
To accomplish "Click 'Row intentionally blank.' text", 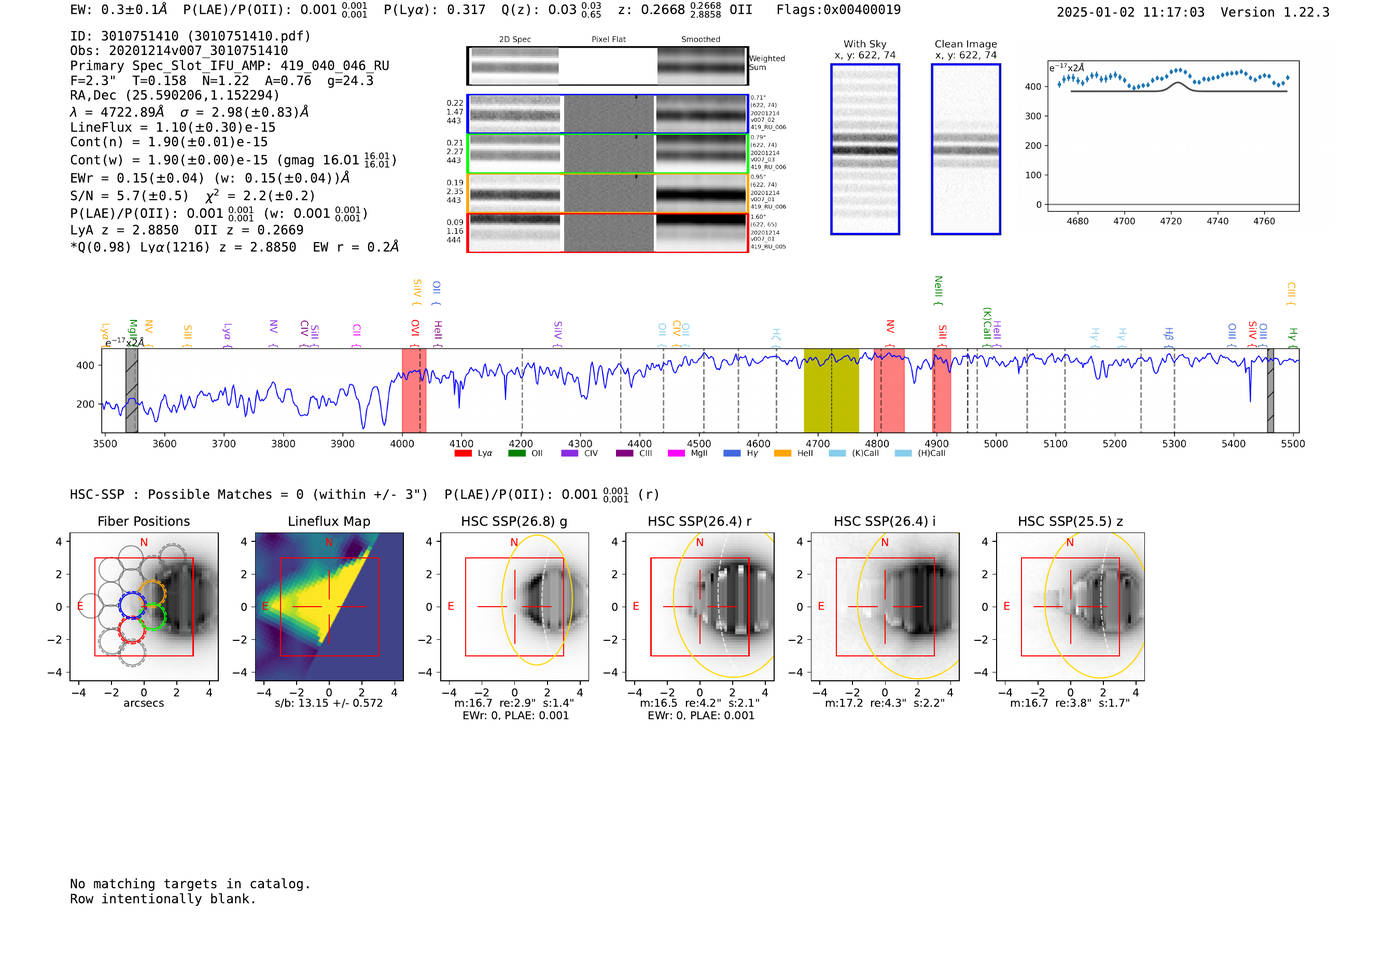I will (163, 899).
